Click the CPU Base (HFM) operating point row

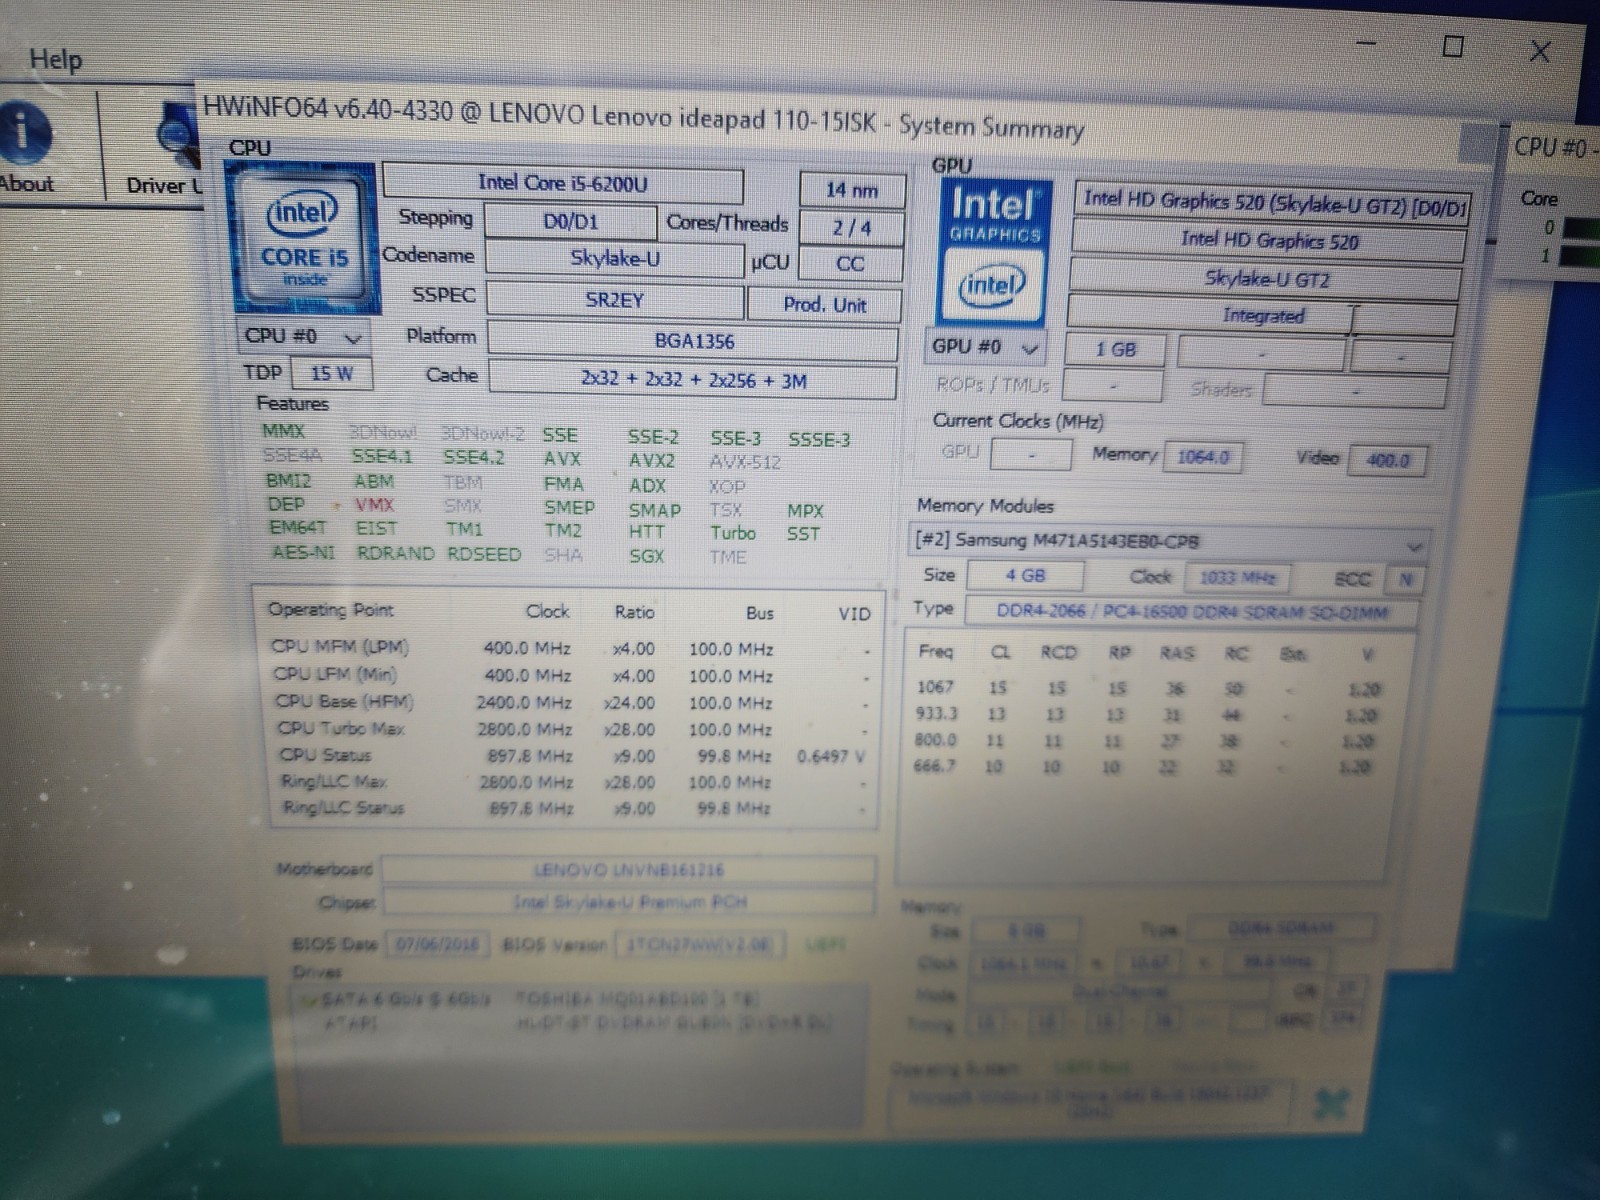coord(570,703)
